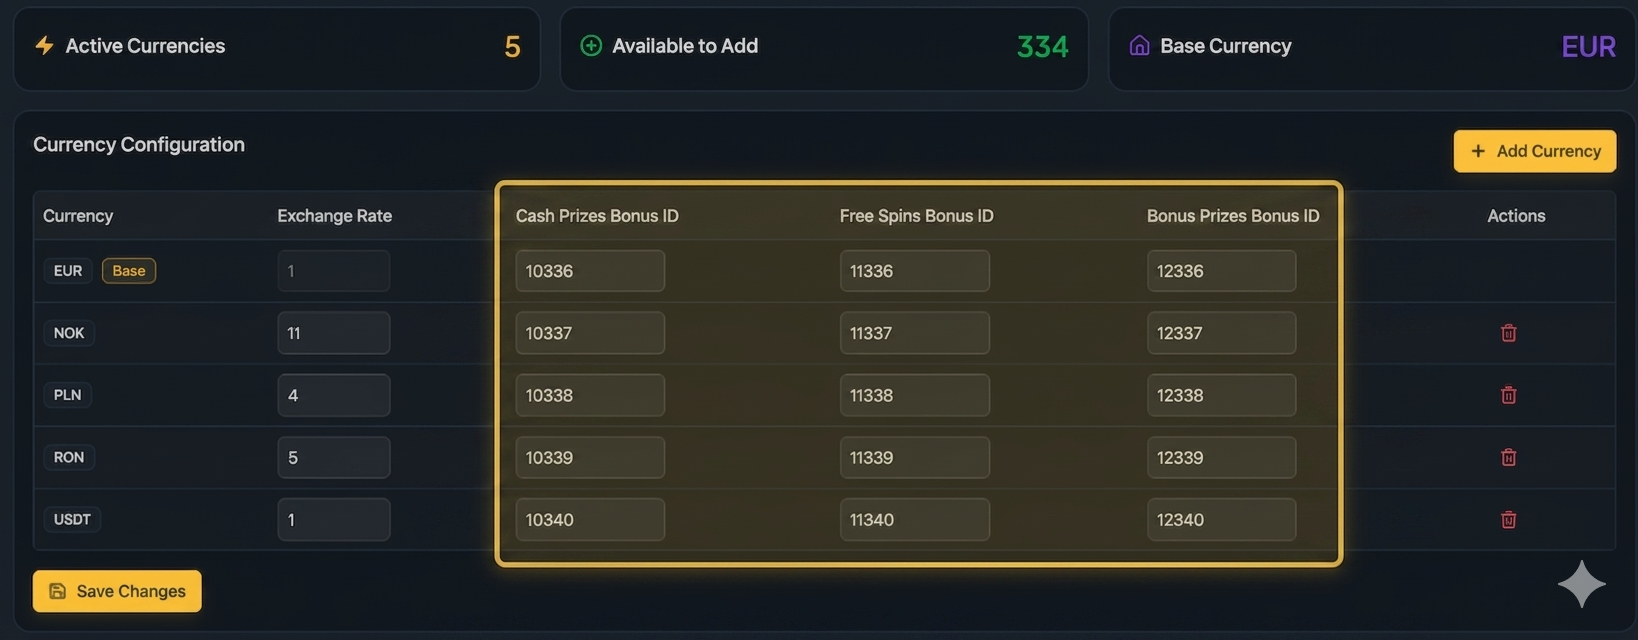Click the Add Currency button
Viewport: 1638px width, 640px height.
pos(1534,151)
